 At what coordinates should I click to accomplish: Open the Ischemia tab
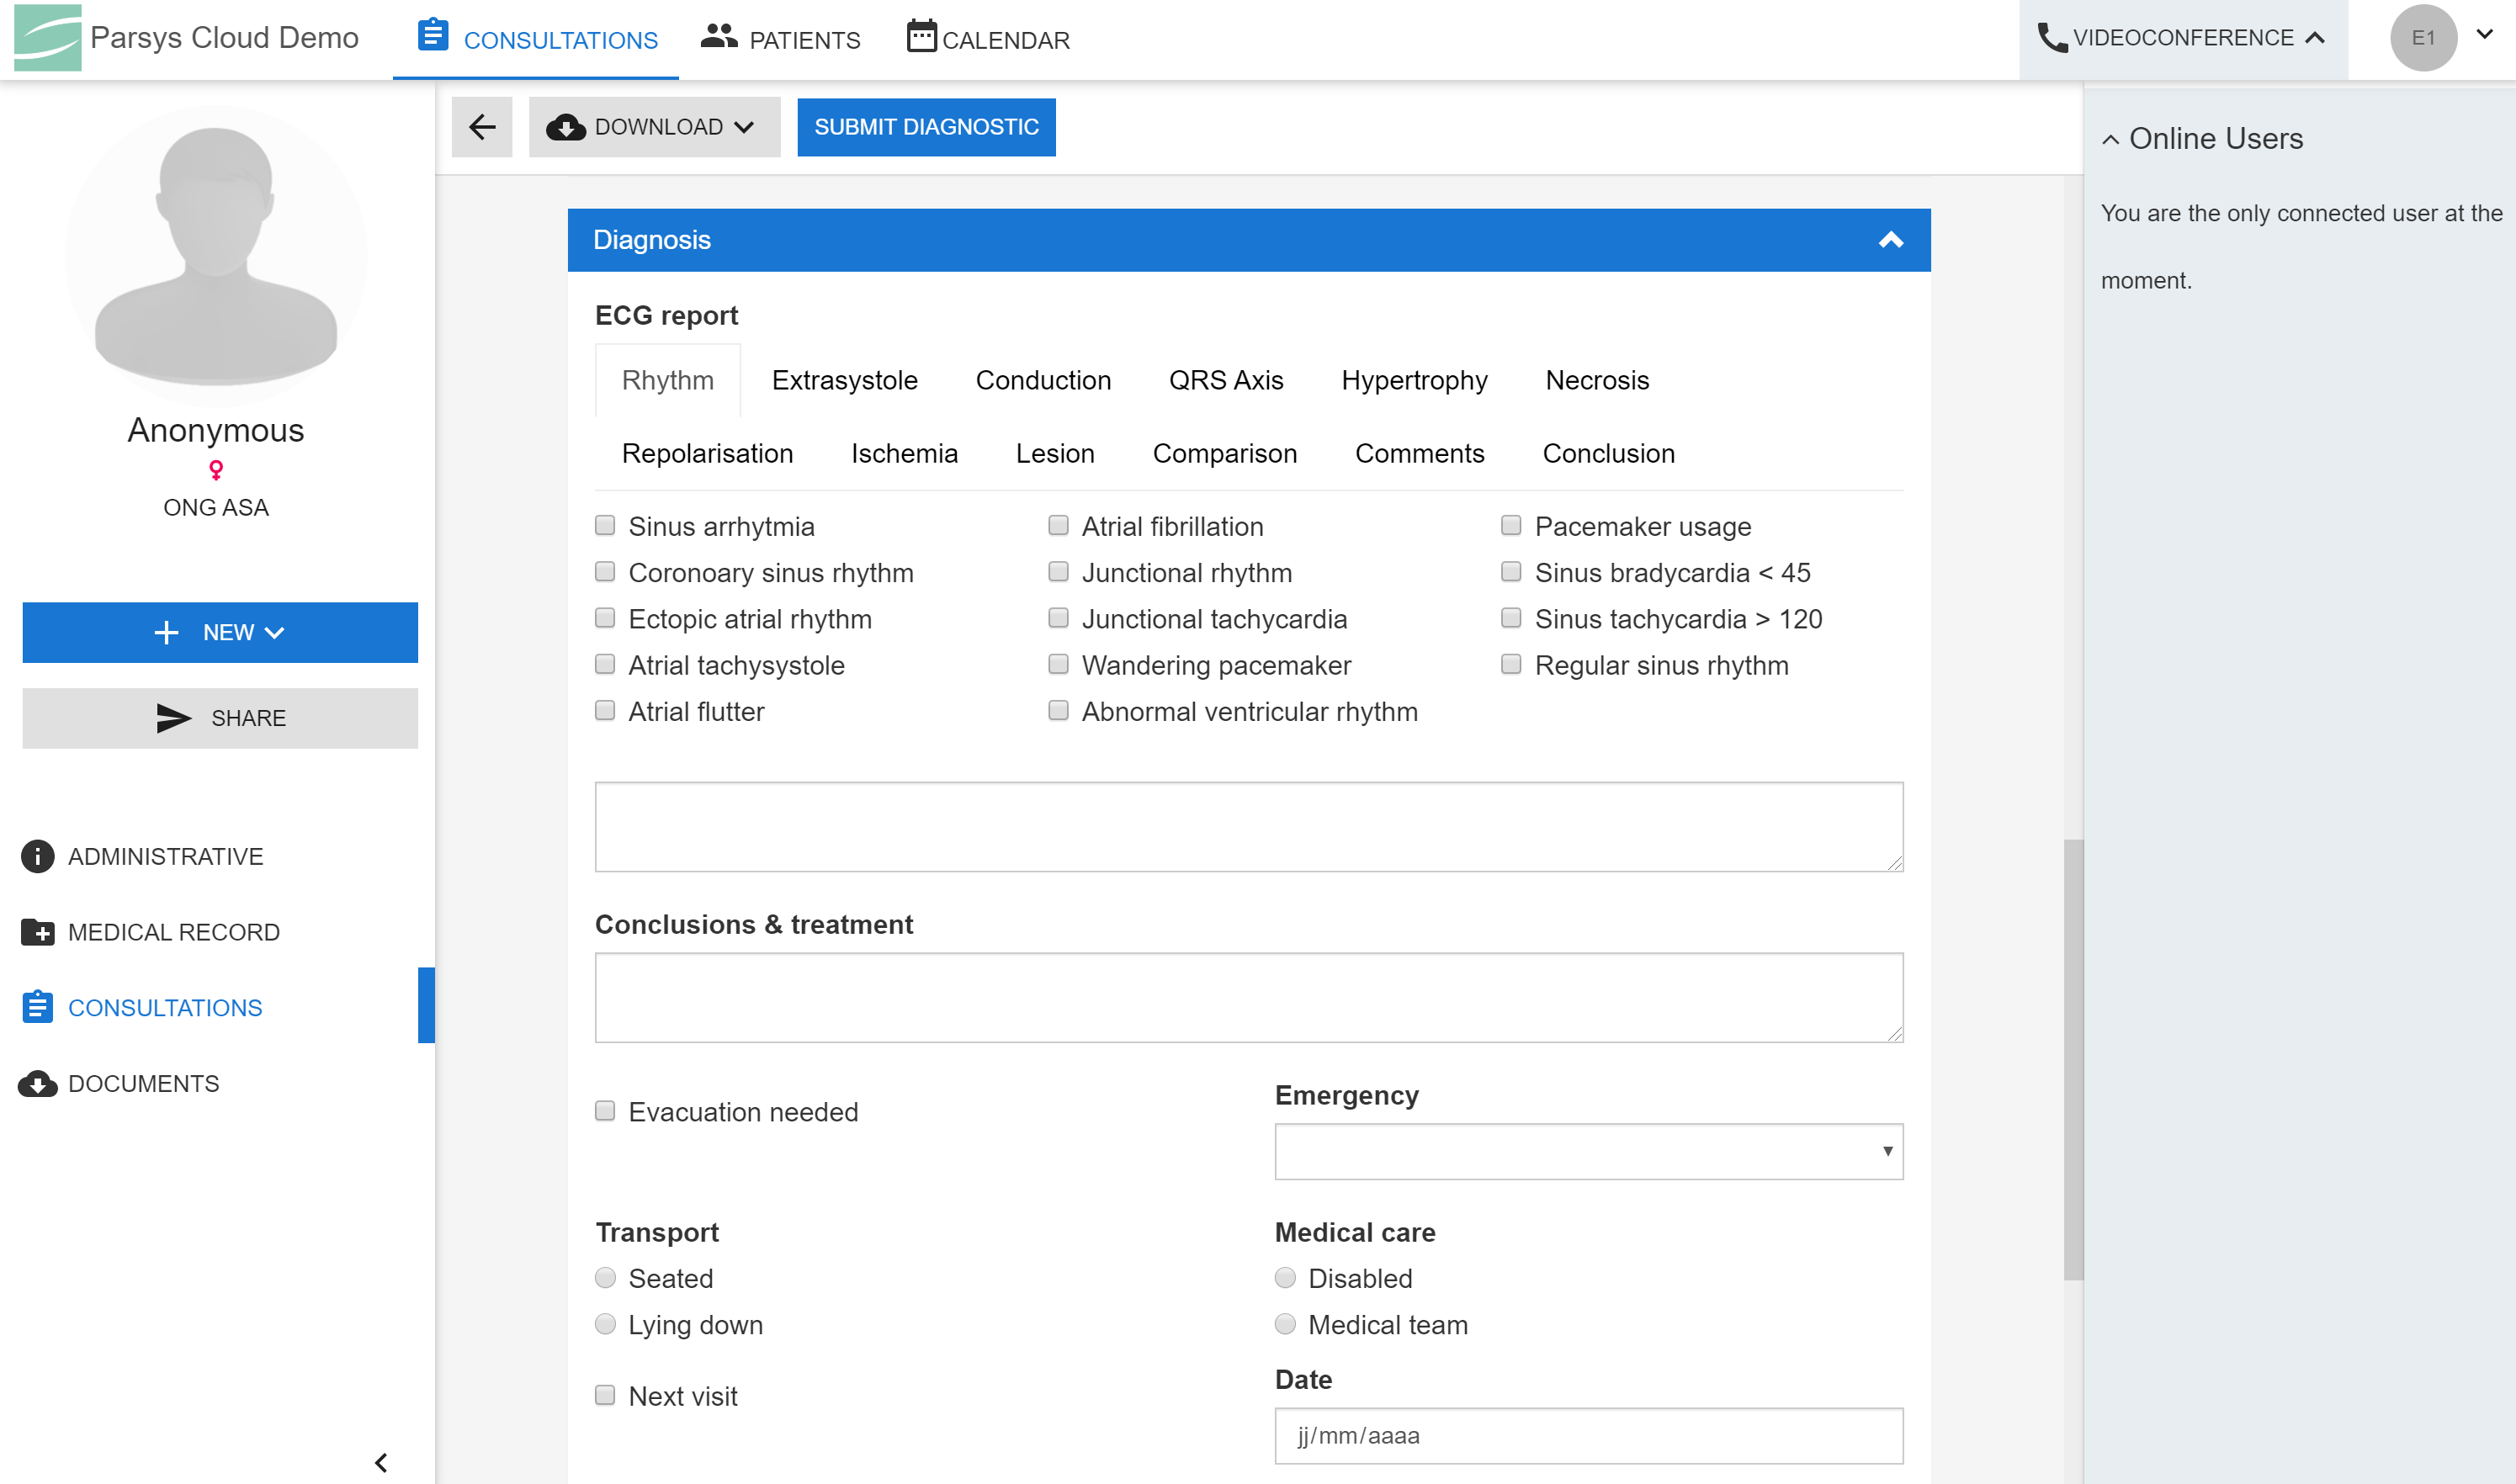(903, 453)
